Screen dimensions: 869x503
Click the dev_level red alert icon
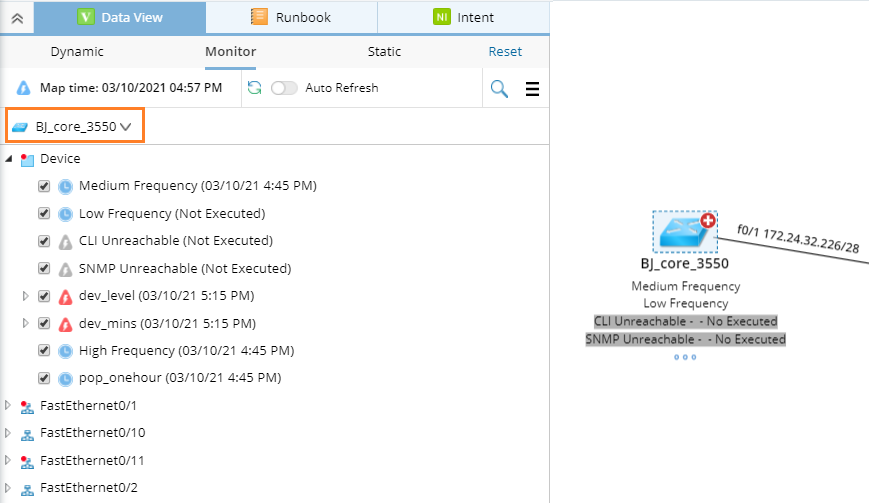[x=66, y=296]
